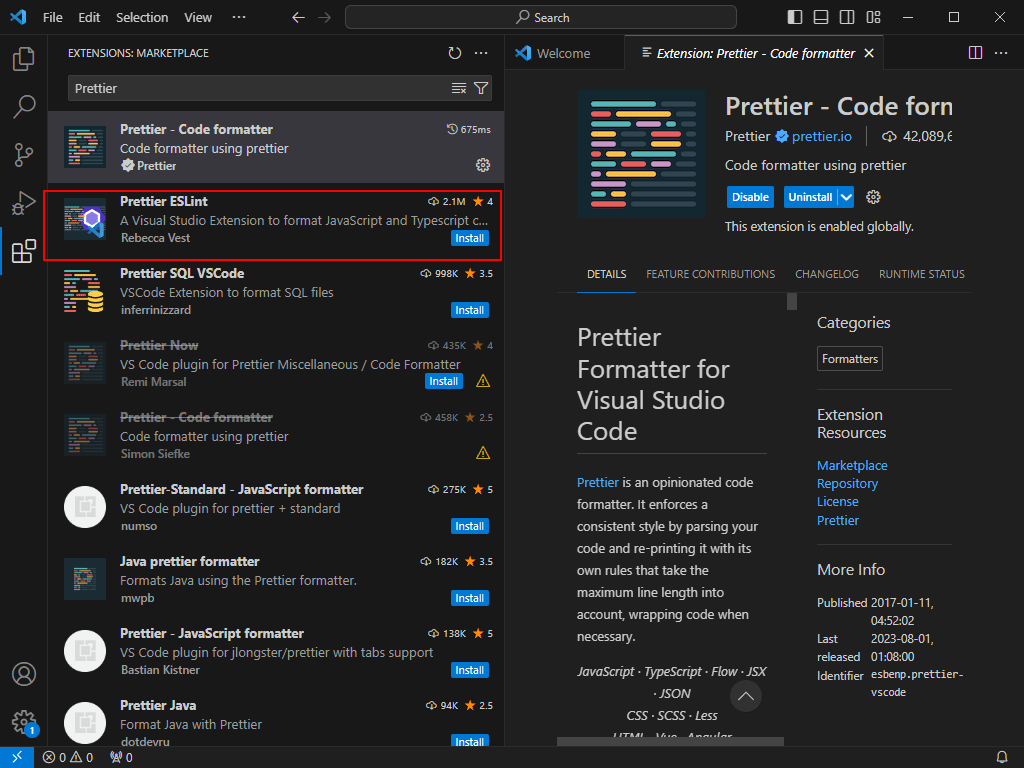Open the View menu
The image size is (1024, 768).
click(198, 18)
